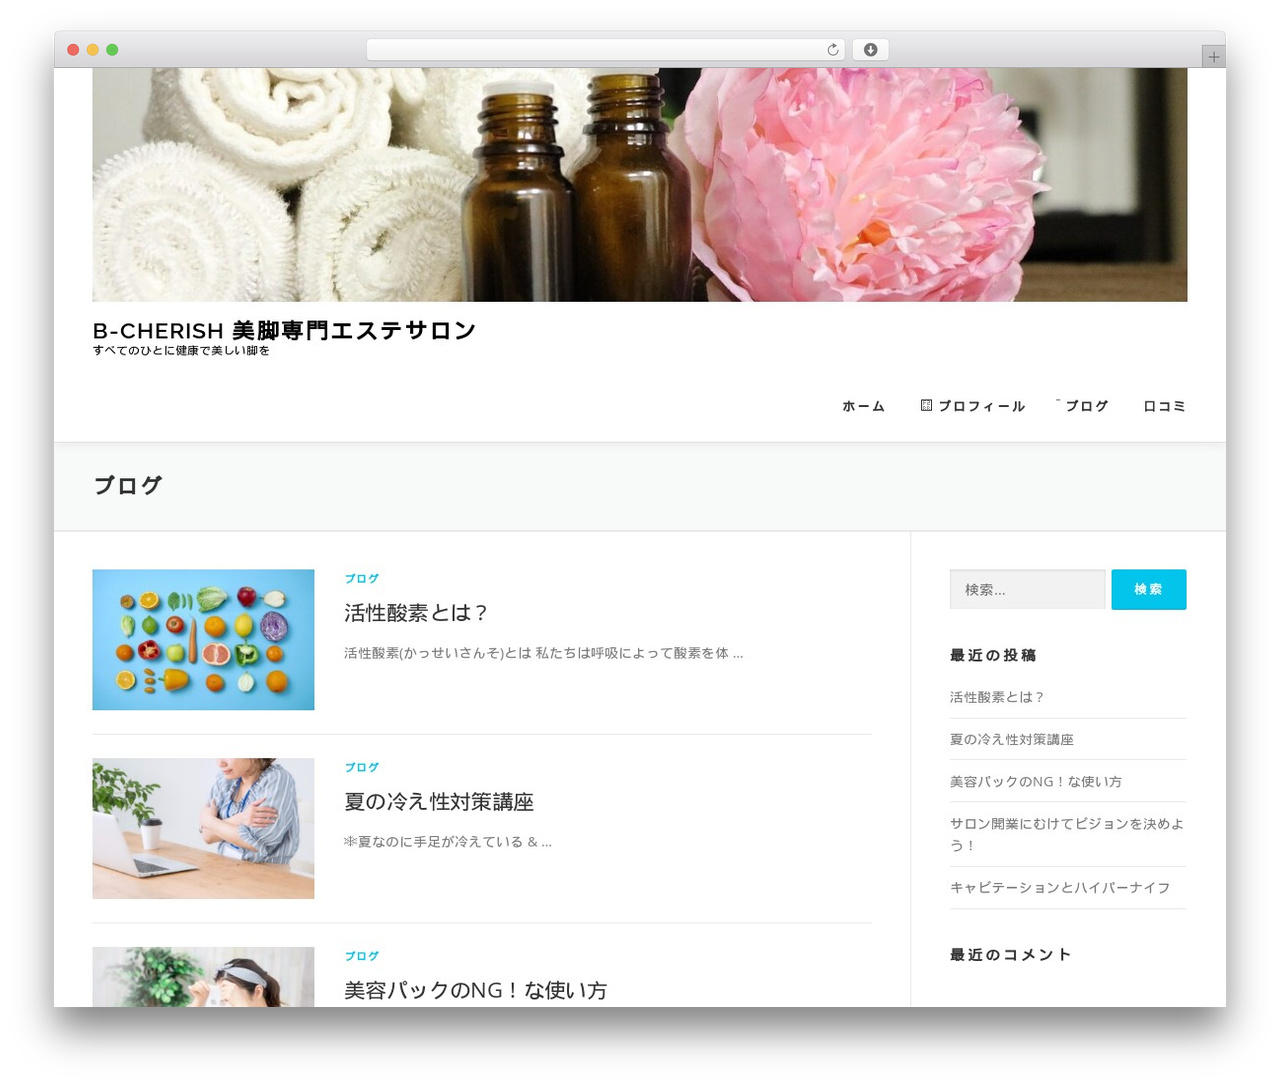The image size is (1280, 1084).
Task: Click ブログ category label above 夏の冷え性対策講座
Action: click(362, 768)
